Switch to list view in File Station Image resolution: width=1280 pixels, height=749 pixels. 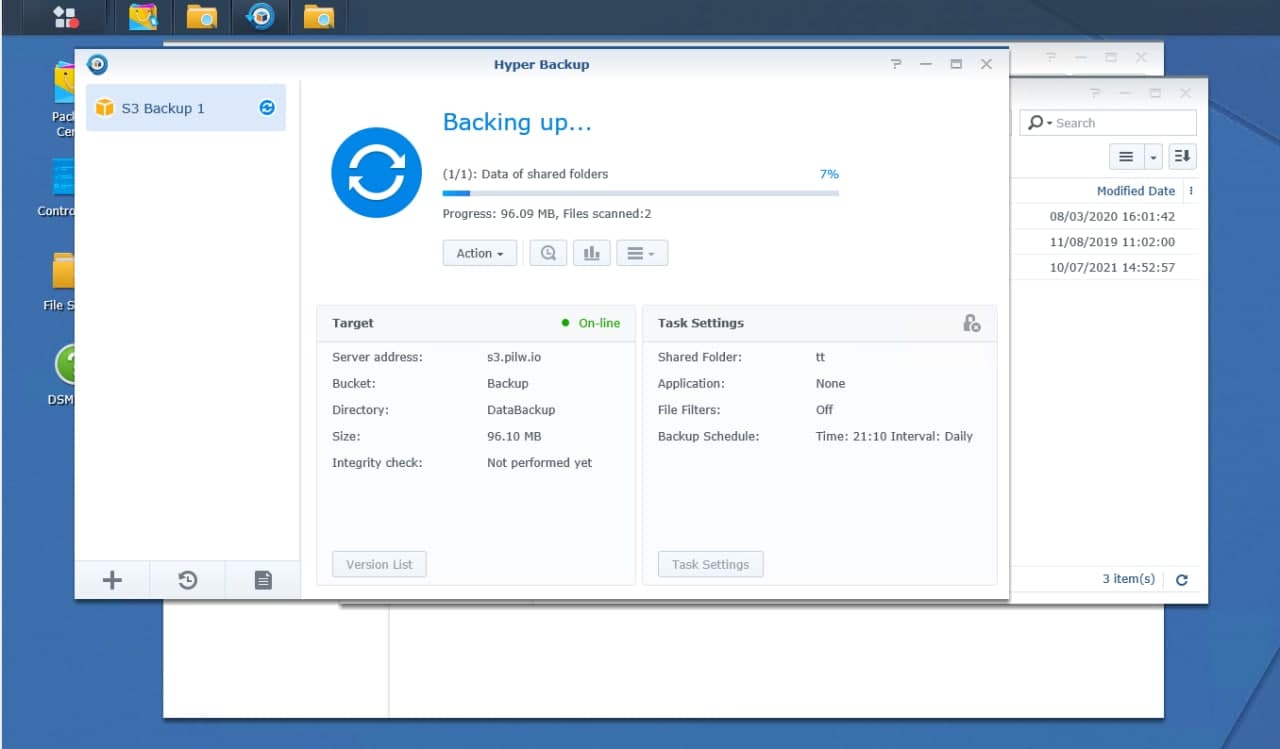[1126, 157]
